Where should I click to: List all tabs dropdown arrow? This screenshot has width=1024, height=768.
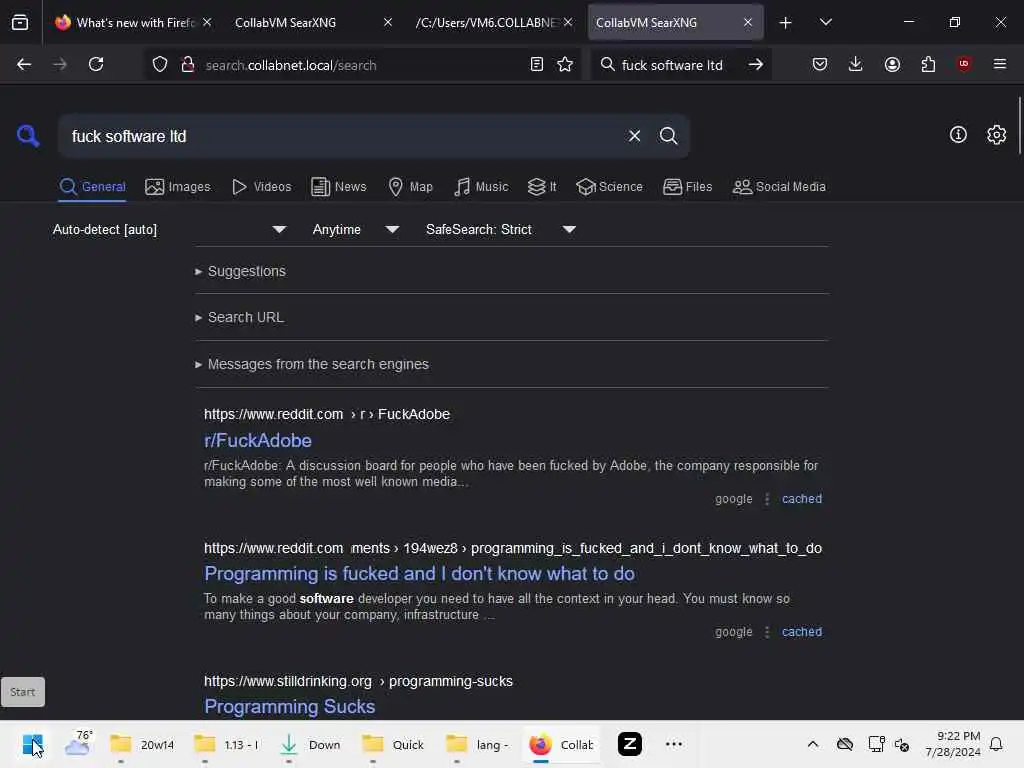point(825,22)
